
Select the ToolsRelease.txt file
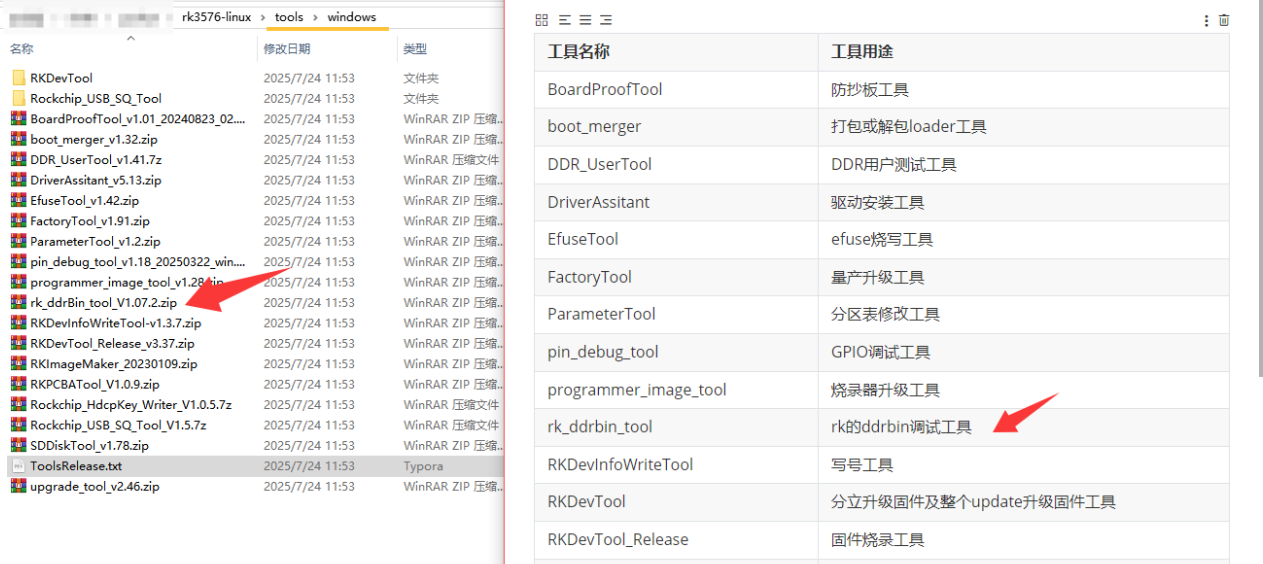75,466
